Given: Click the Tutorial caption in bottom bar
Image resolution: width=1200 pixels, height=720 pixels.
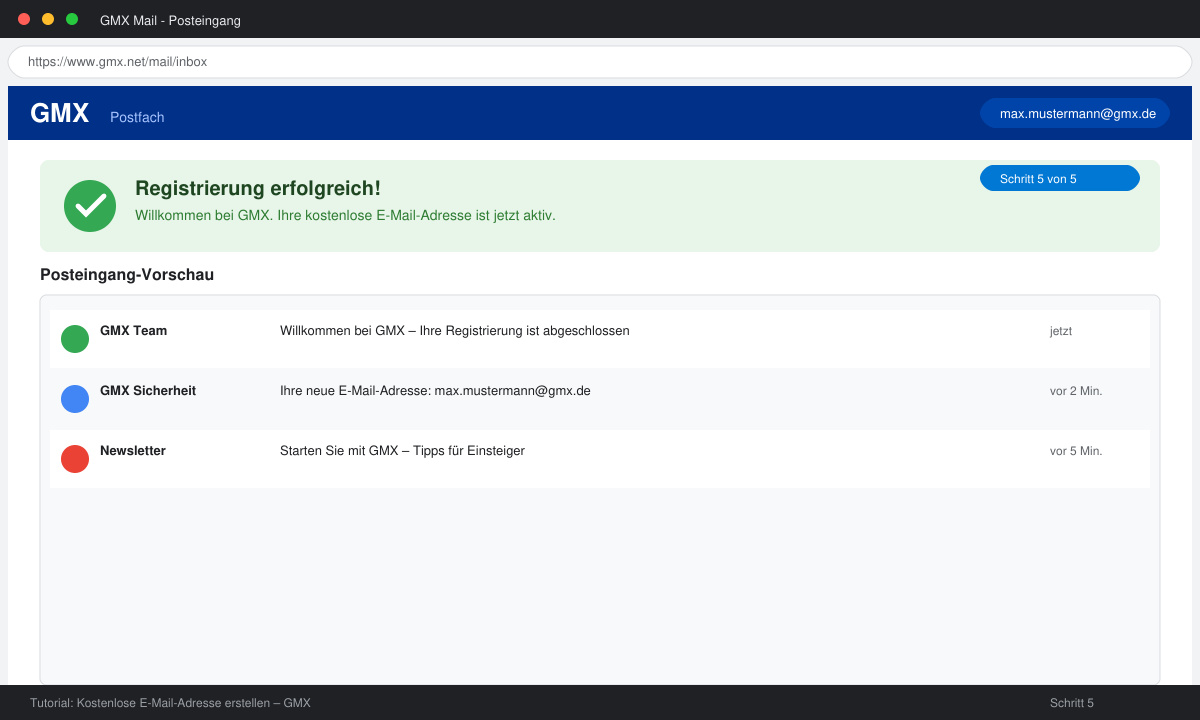Looking at the screenshot, I should pos(170,703).
